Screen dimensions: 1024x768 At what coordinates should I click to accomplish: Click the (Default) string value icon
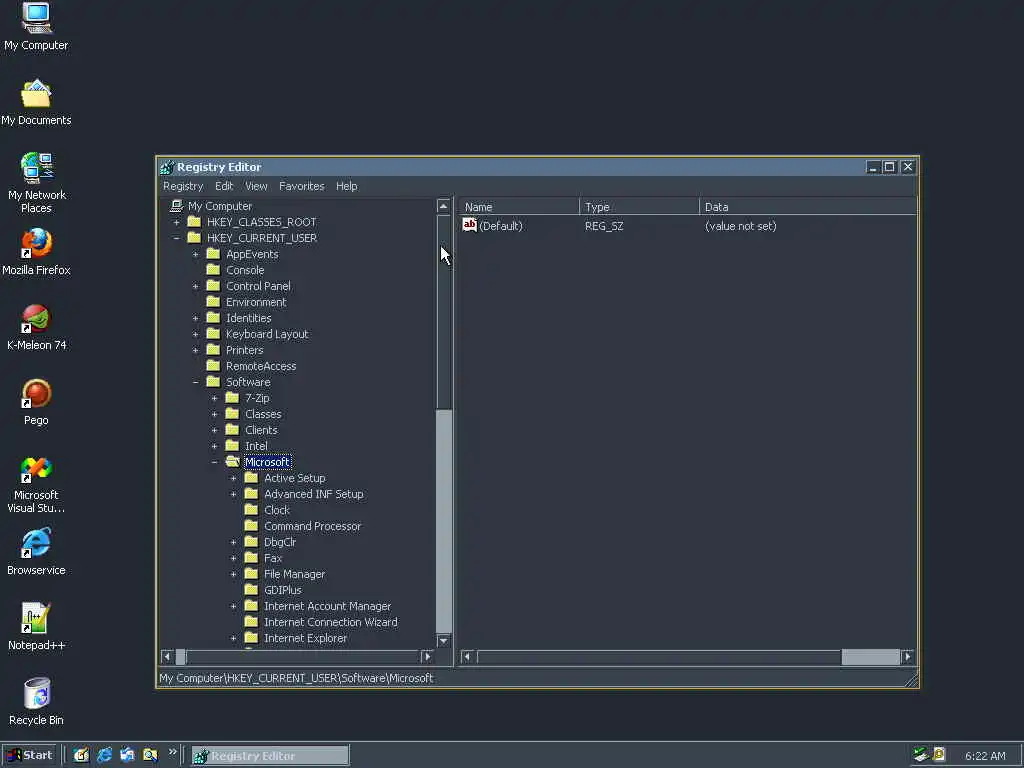pos(470,225)
